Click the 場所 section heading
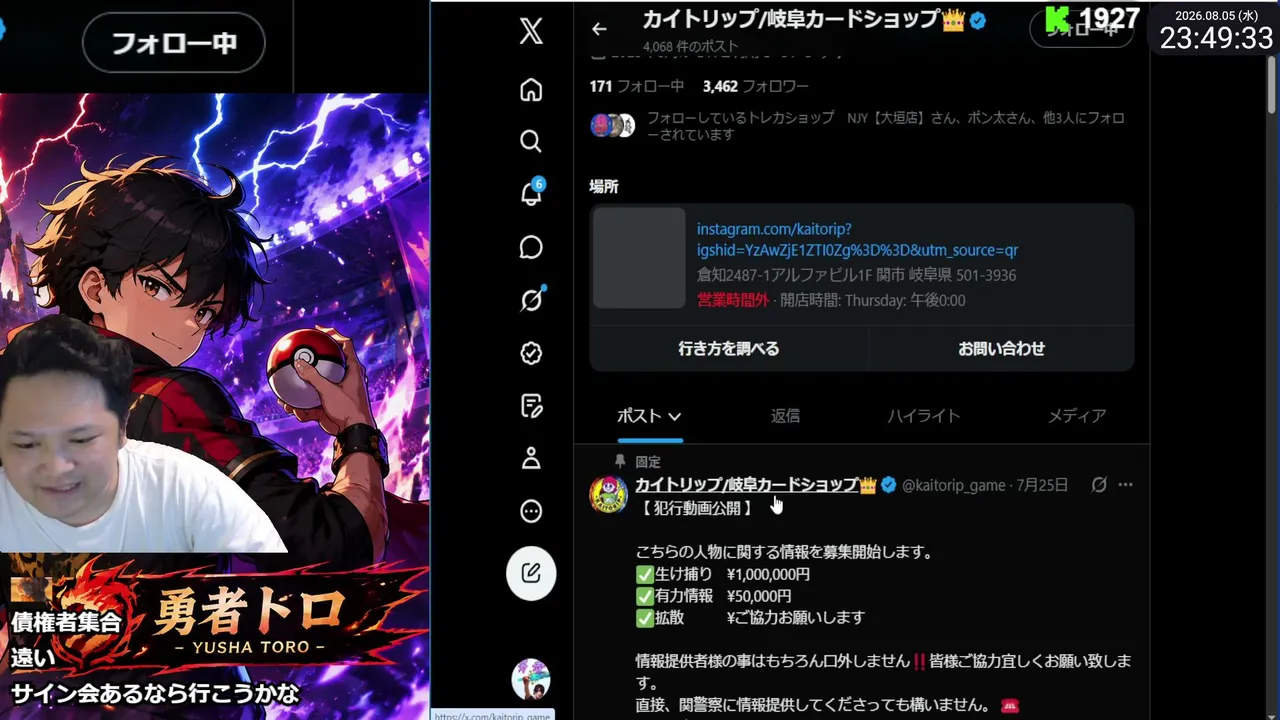The image size is (1280, 720). (604, 187)
